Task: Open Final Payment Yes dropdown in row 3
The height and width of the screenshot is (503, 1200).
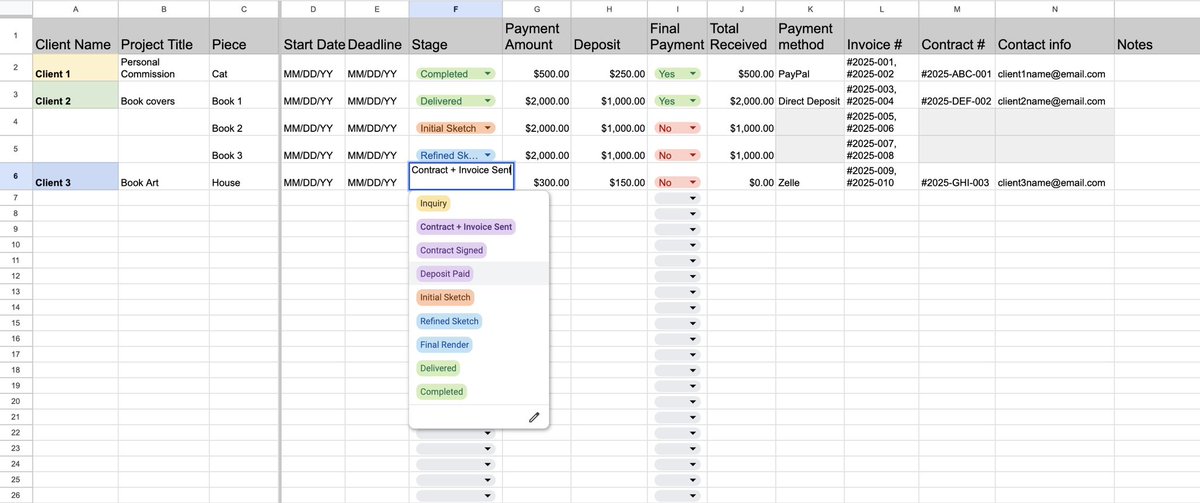Action: point(677,101)
